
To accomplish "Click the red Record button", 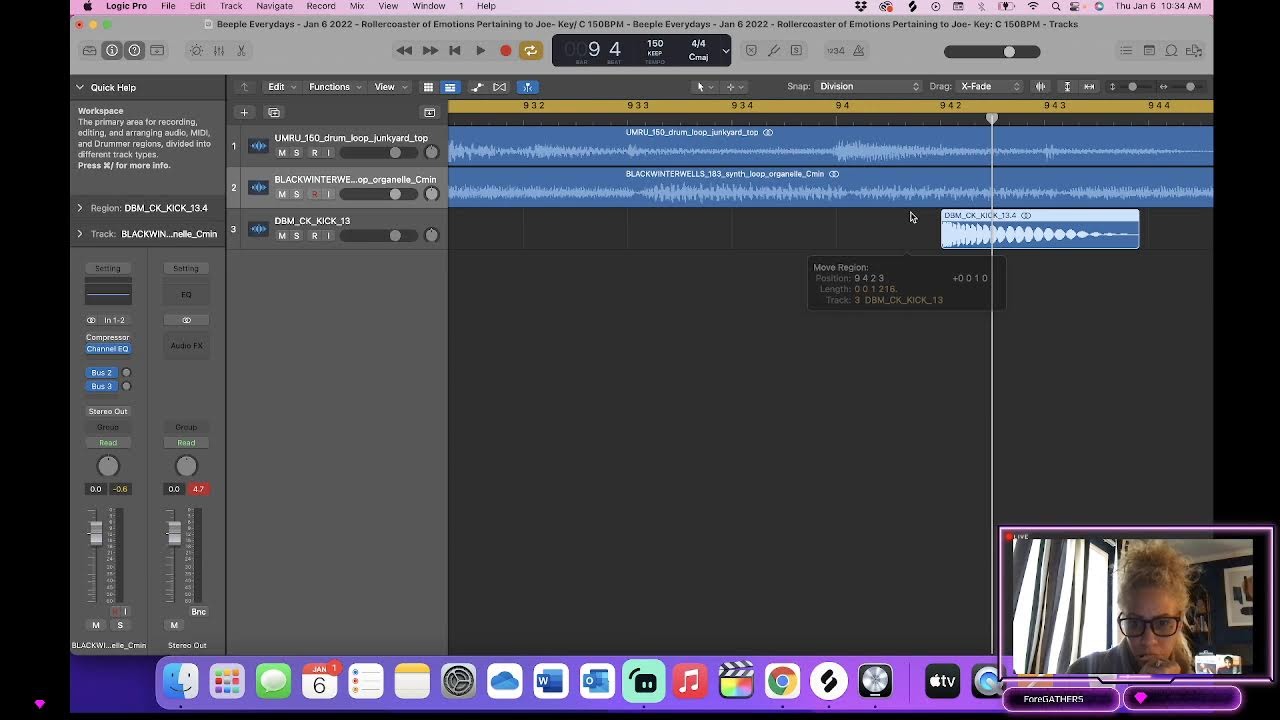I will click(506, 50).
